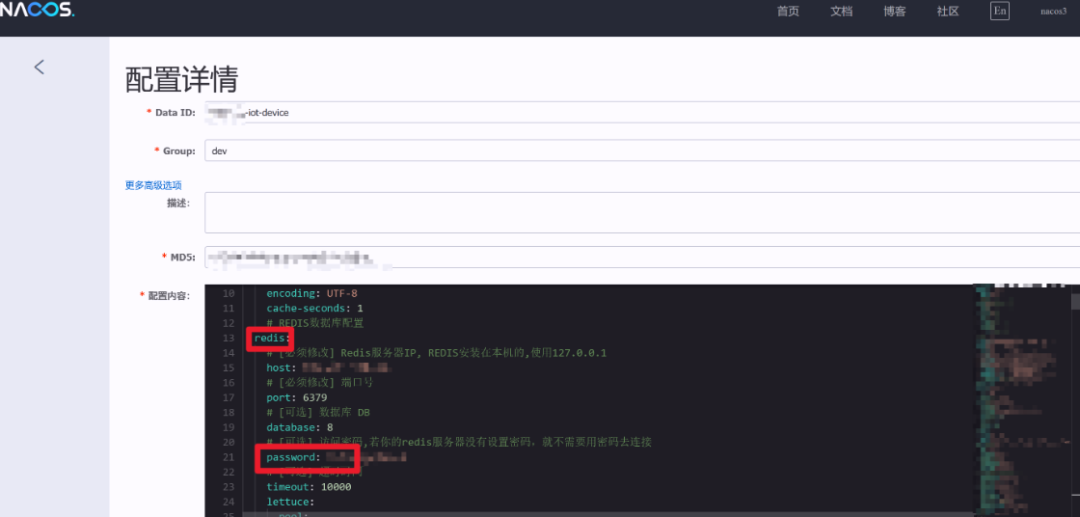The image size is (1080, 517).
Task: Click line number 10 in the gutter
Action: pos(228,293)
